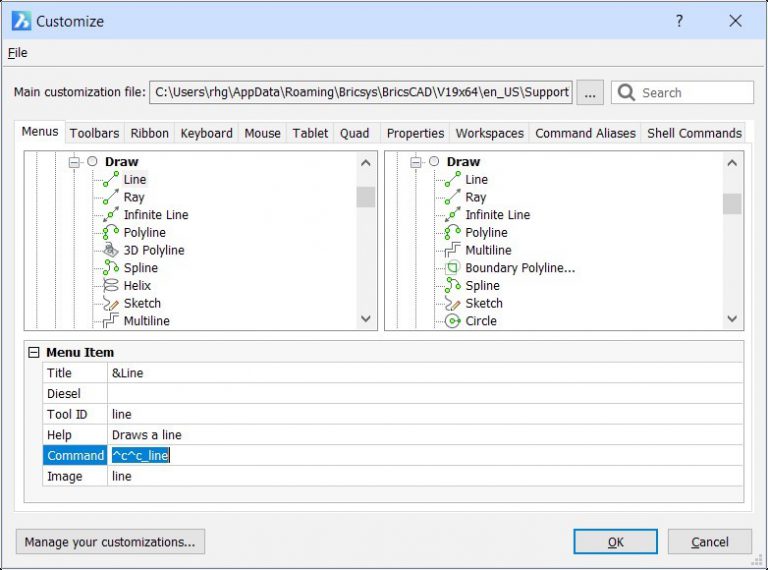Switch to the Quad tab
Screen dimensions: 768x570
354,133
